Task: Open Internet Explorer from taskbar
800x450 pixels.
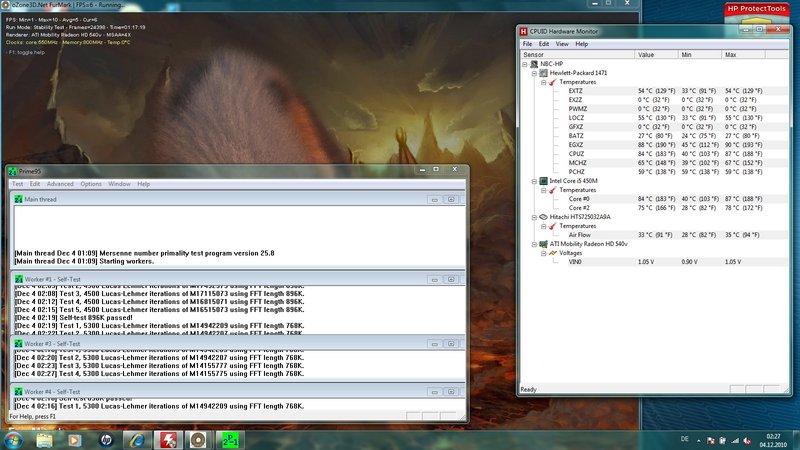Action: click(x=137, y=440)
